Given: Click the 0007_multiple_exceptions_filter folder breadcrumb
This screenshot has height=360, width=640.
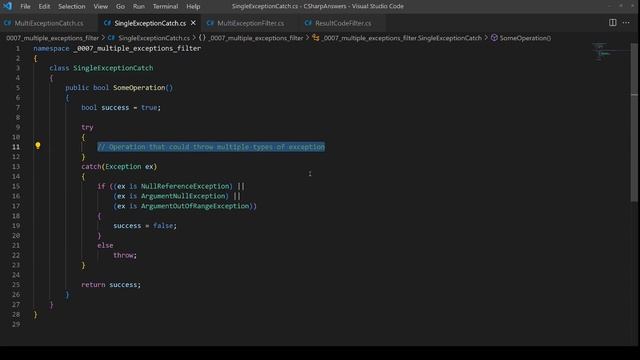Looking at the screenshot, I should click(53, 38).
